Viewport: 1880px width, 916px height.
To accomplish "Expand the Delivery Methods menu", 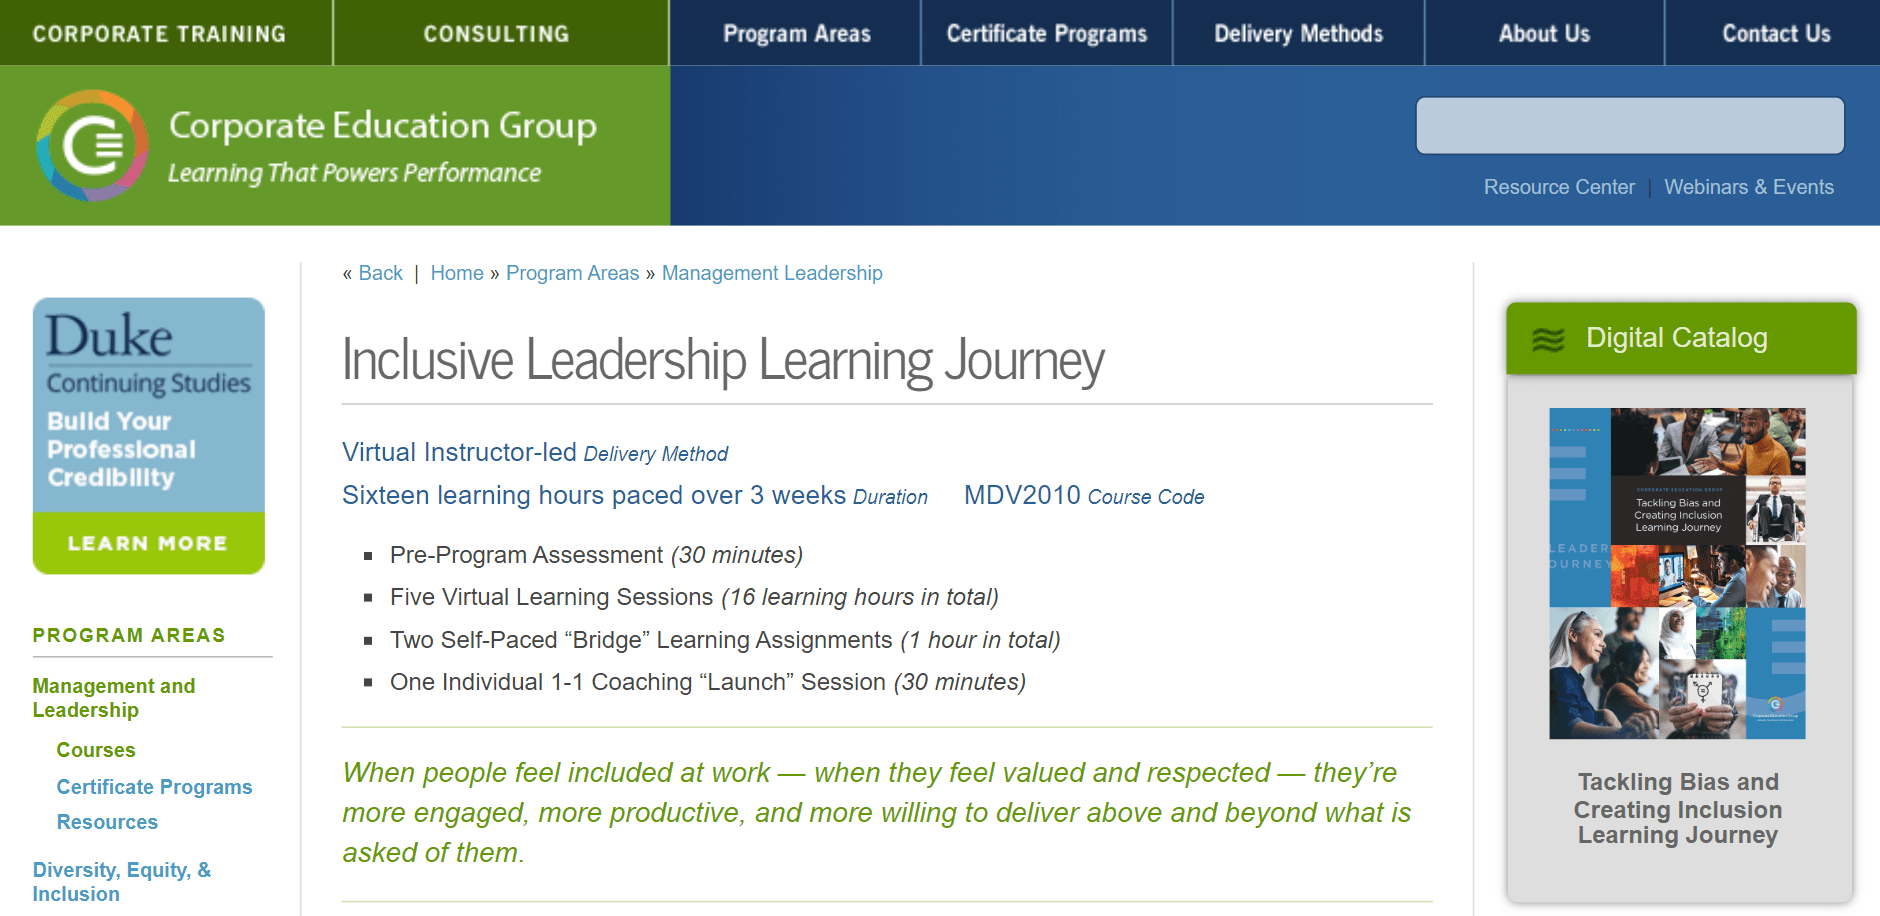I will tap(1298, 34).
